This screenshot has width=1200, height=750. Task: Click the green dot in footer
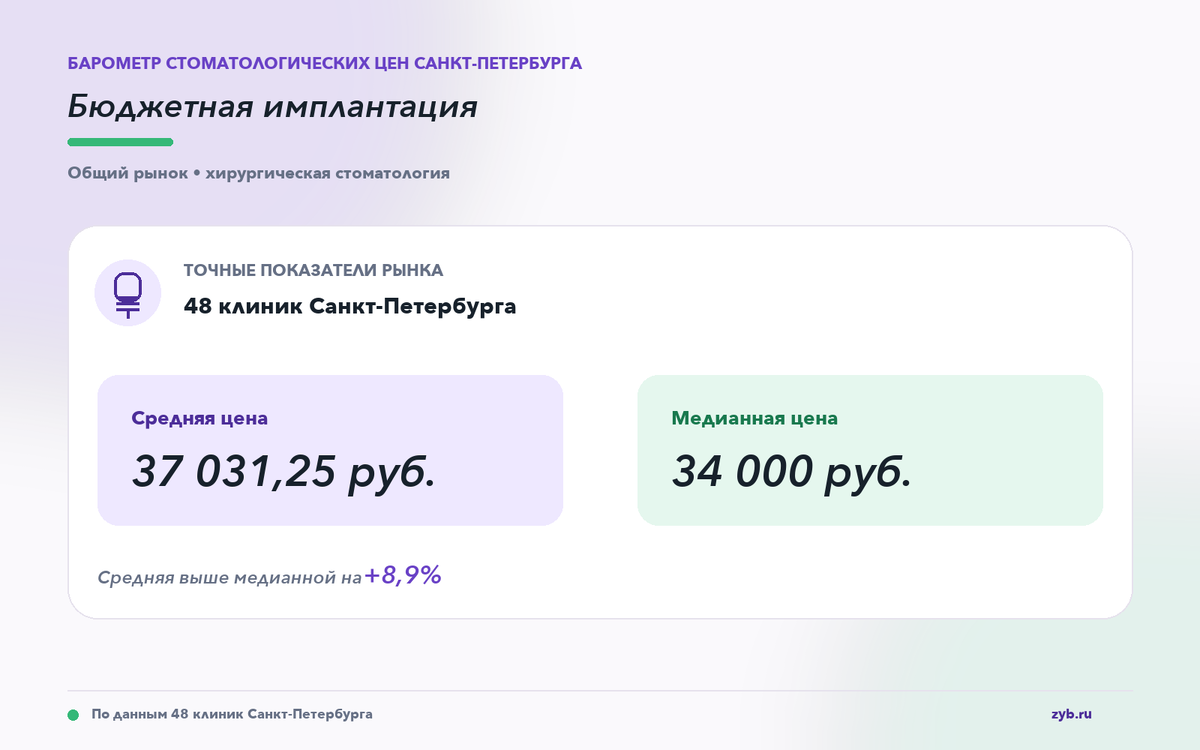coord(73,715)
